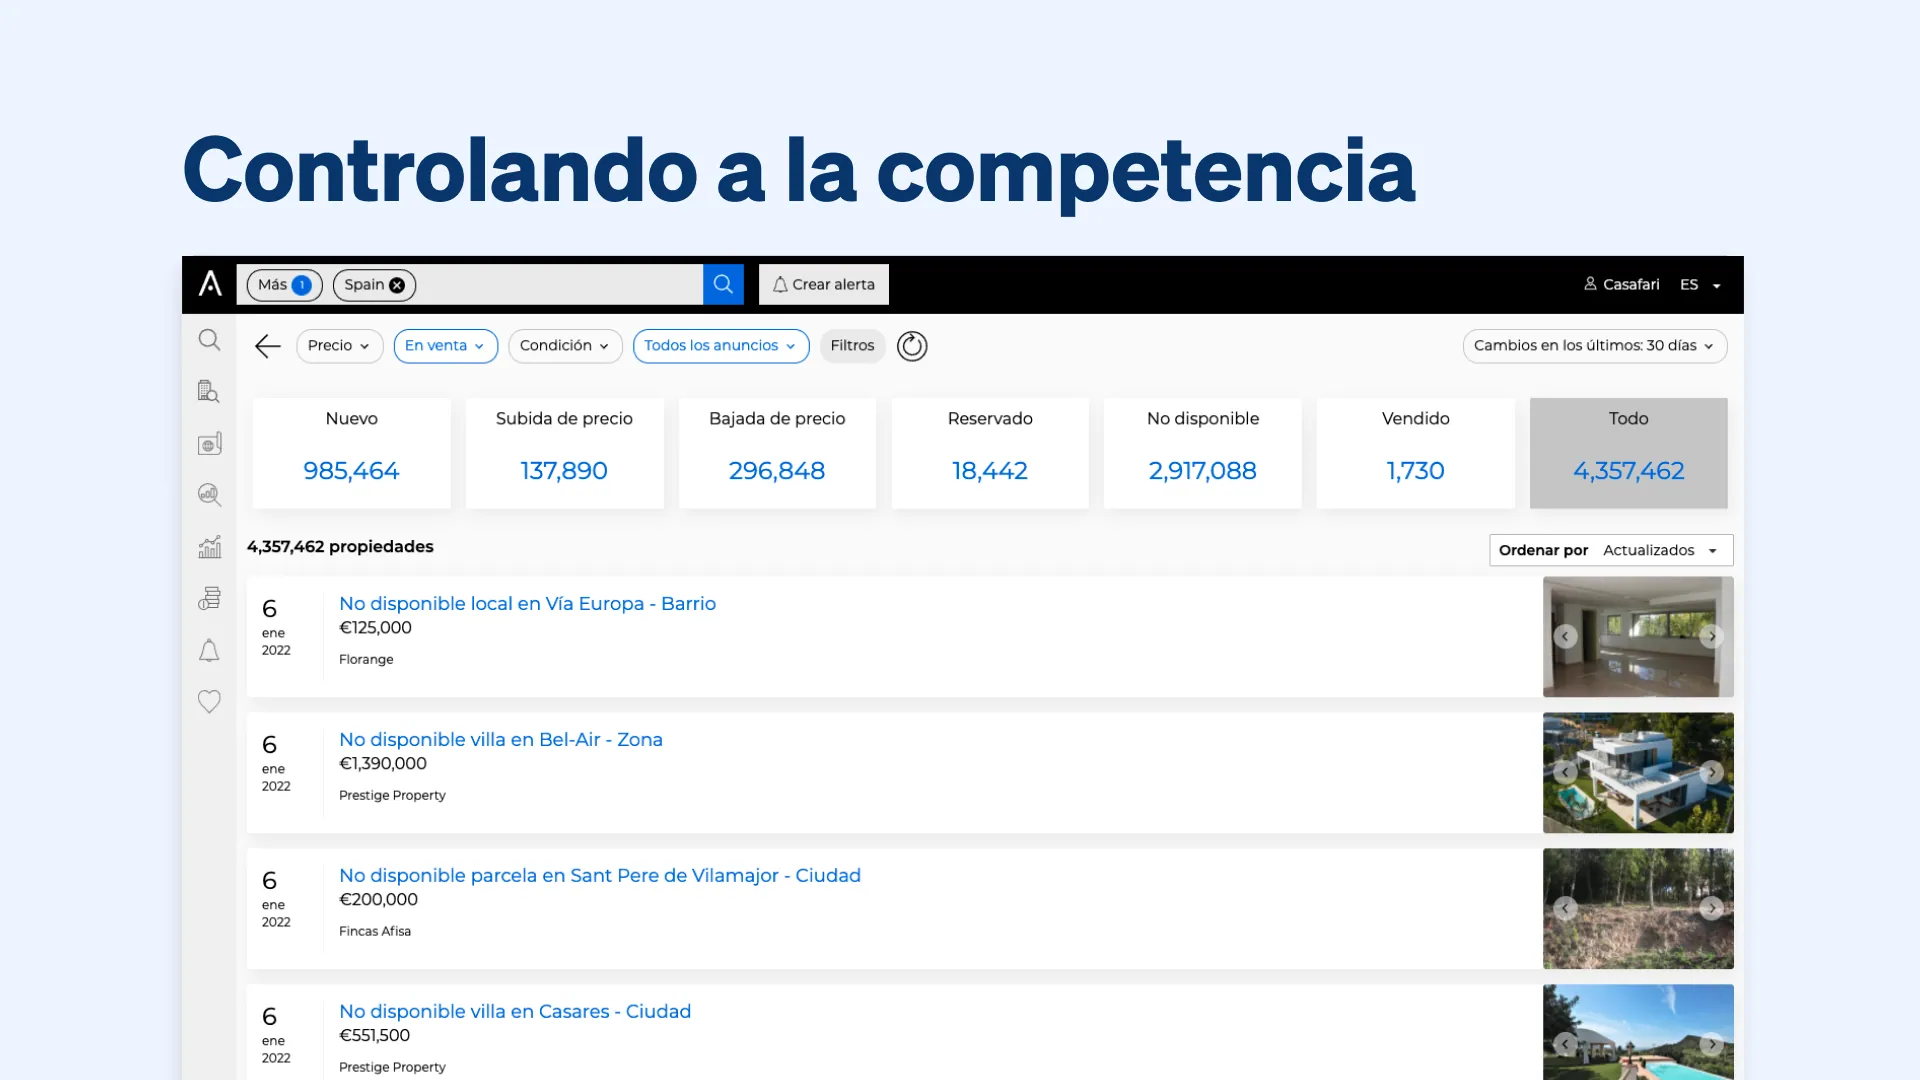Open Cambios en los últimos 30 días dropdown
This screenshot has width=1920, height=1080.
click(1594, 346)
